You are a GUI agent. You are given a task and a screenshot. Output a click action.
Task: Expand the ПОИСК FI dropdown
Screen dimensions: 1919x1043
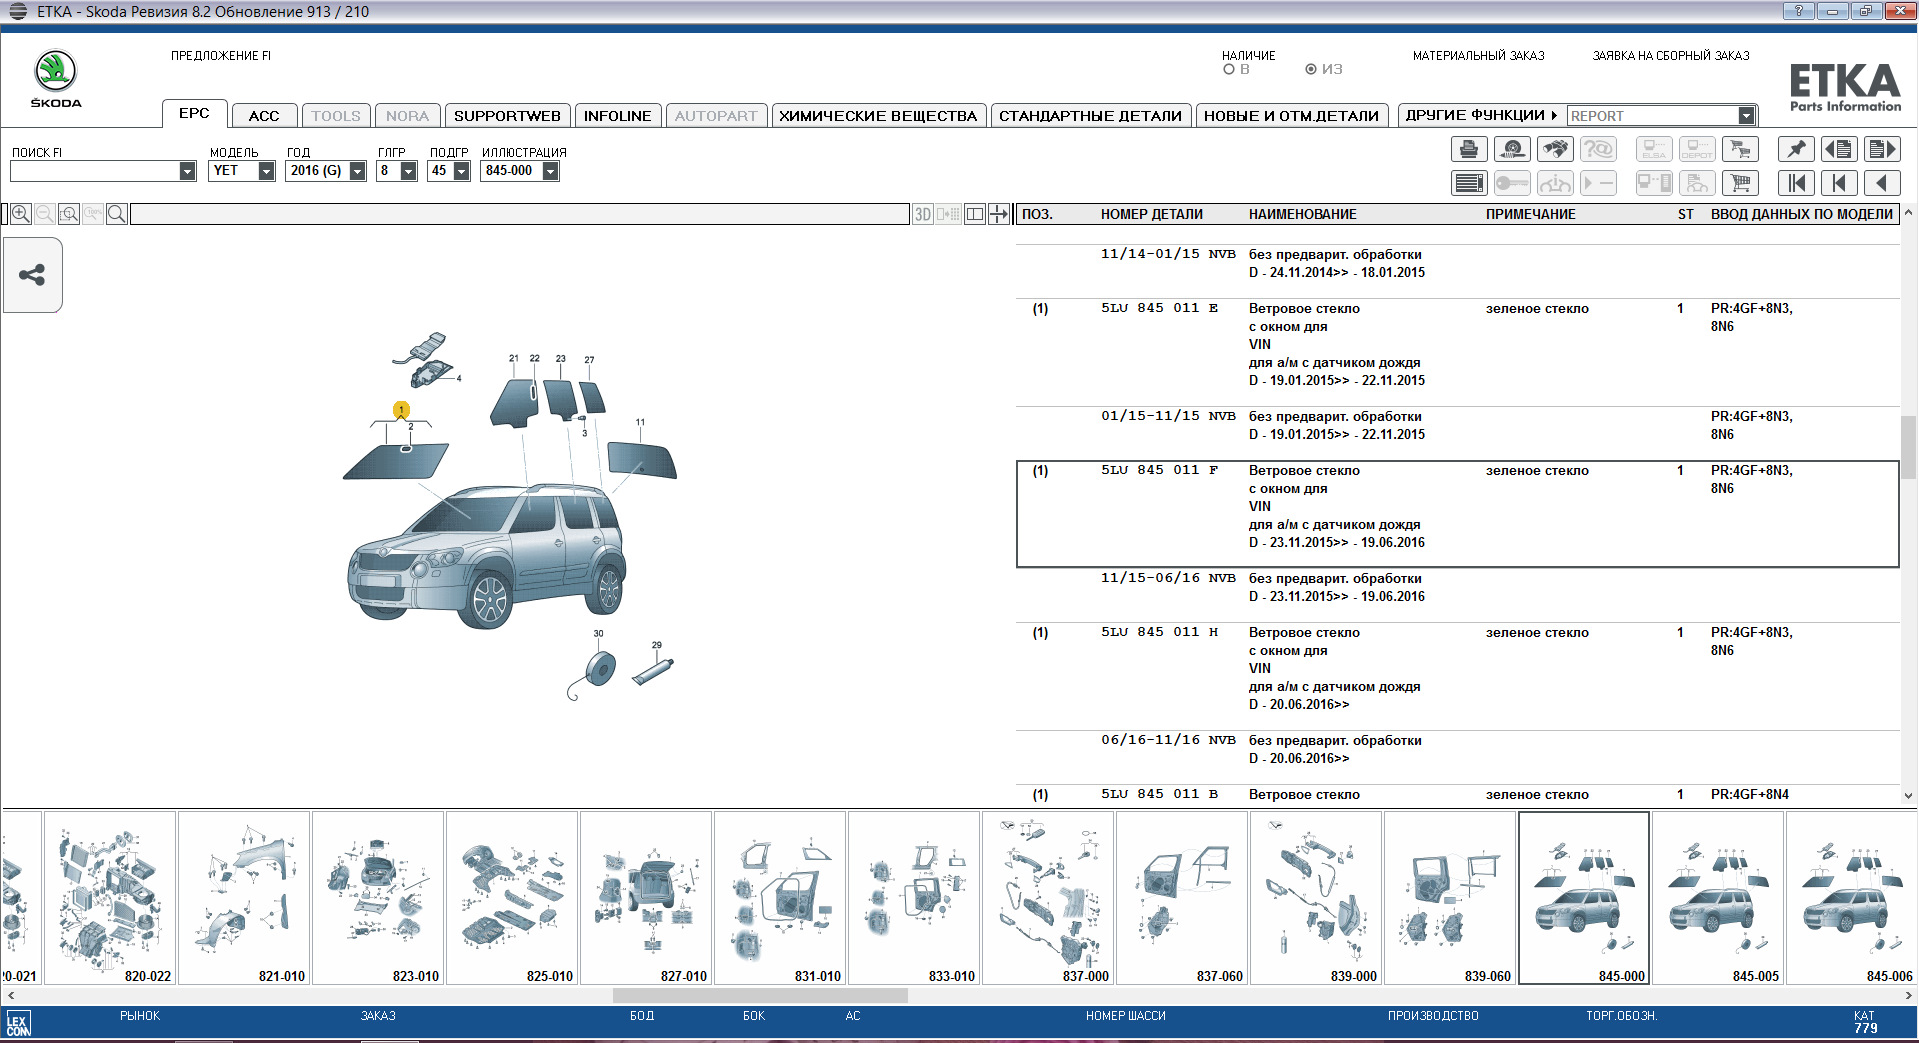[x=187, y=171]
